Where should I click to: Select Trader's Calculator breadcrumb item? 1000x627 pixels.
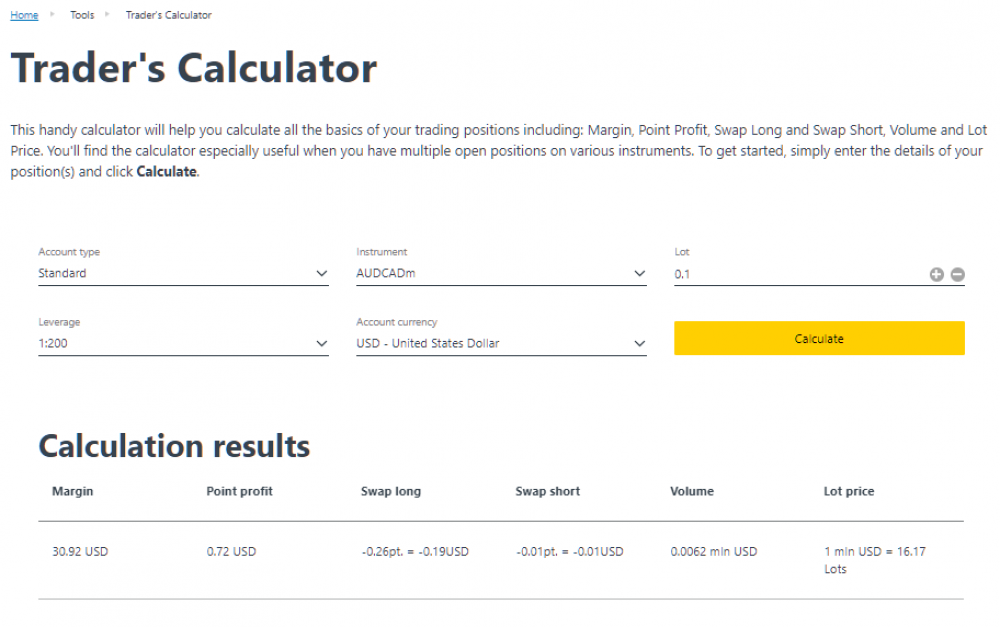coord(168,15)
